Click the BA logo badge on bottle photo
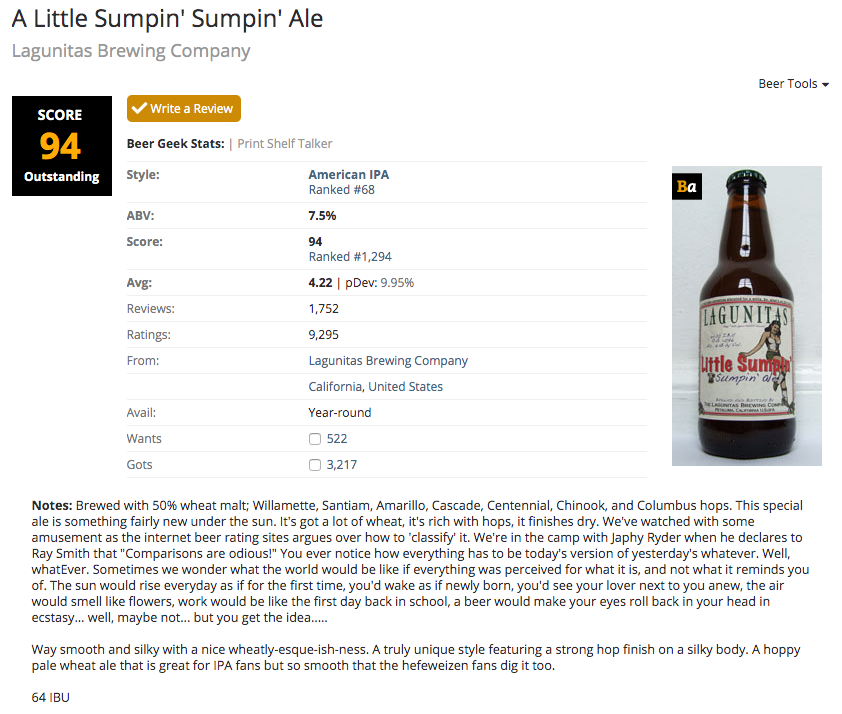This screenshot has height=714, width=842. point(685,187)
